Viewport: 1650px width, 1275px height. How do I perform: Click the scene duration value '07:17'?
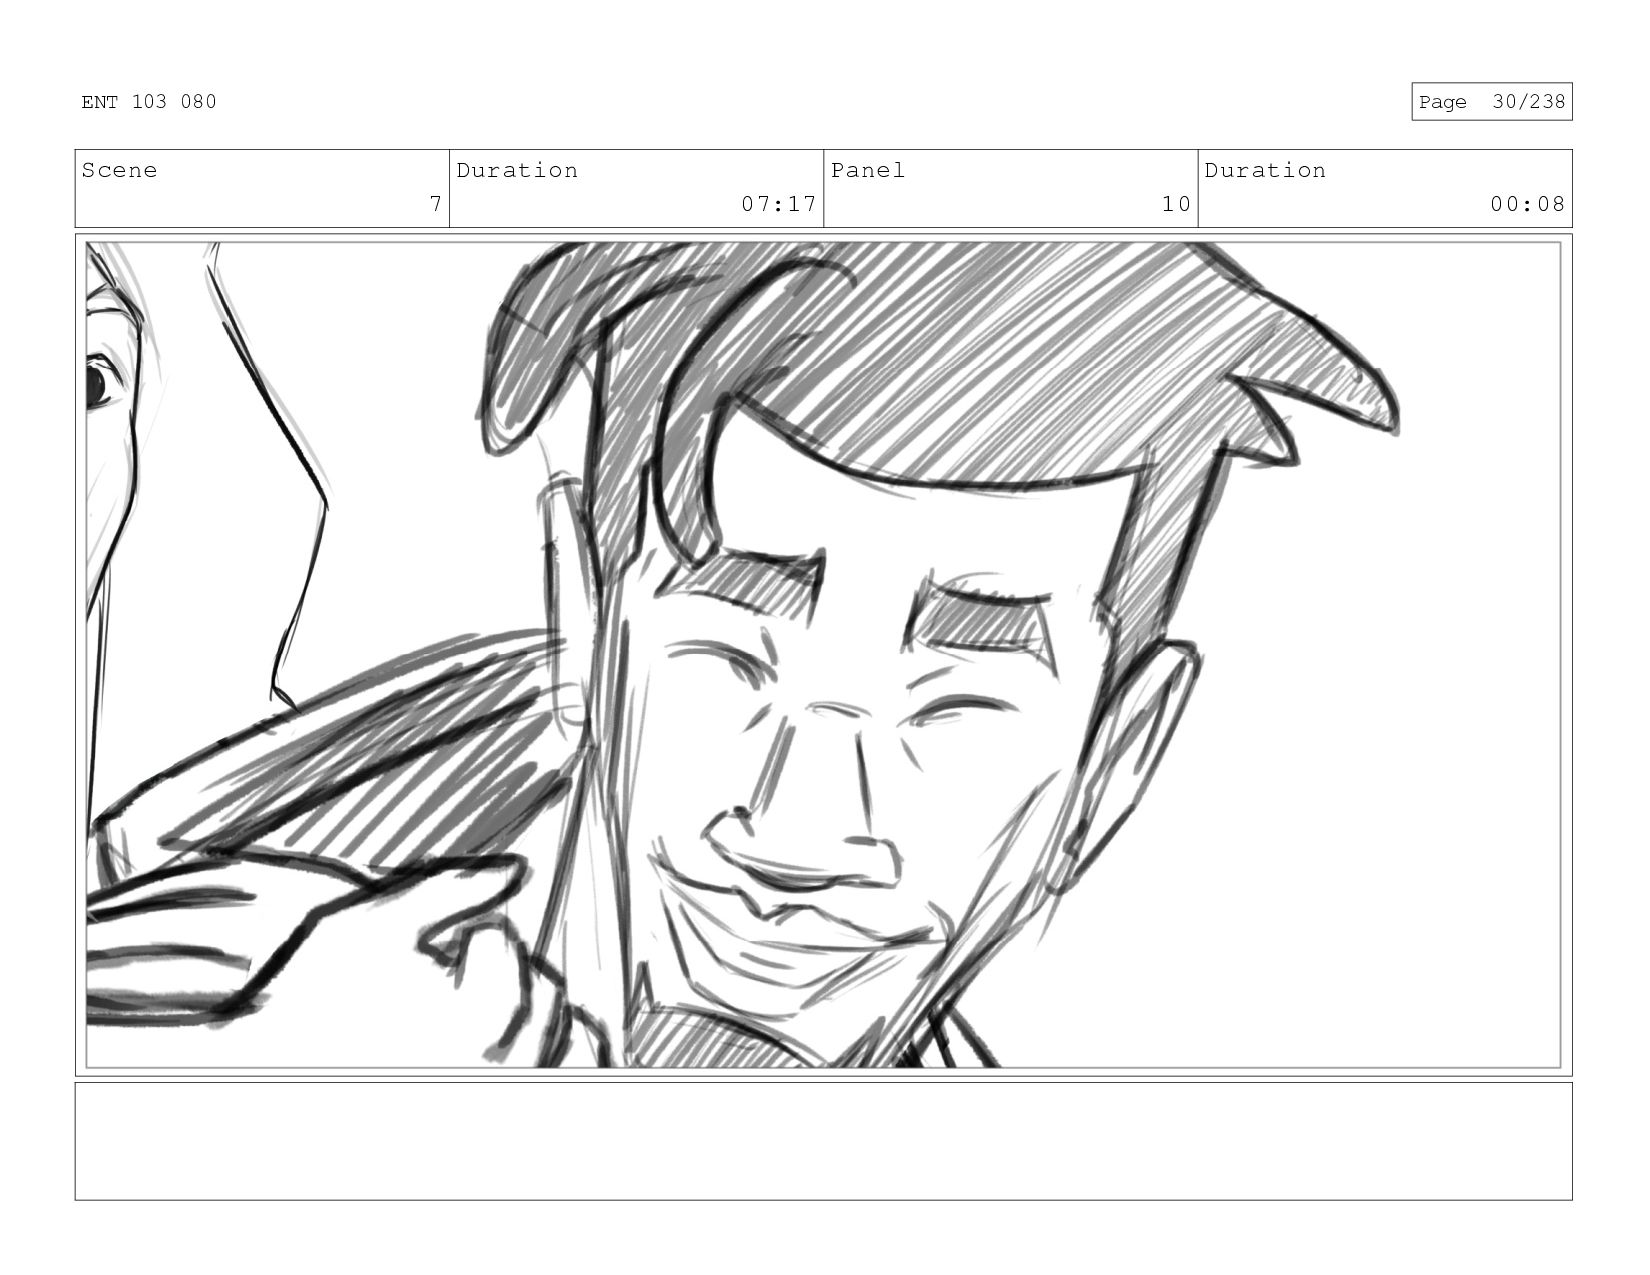point(779,204)
